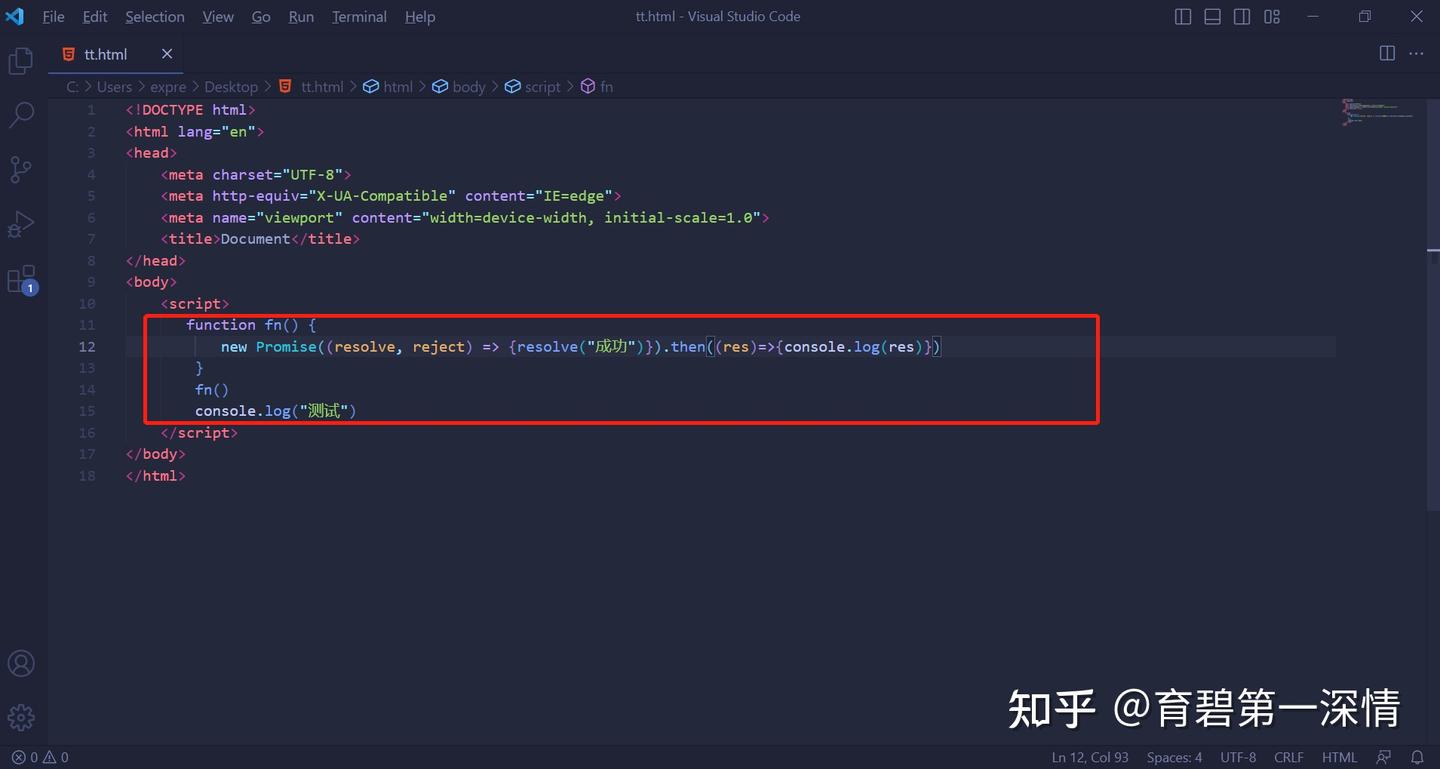Screen dimensions: 1440x769
Task: Click the expre breadcrumb segment
Action: (x=168, y=87)
